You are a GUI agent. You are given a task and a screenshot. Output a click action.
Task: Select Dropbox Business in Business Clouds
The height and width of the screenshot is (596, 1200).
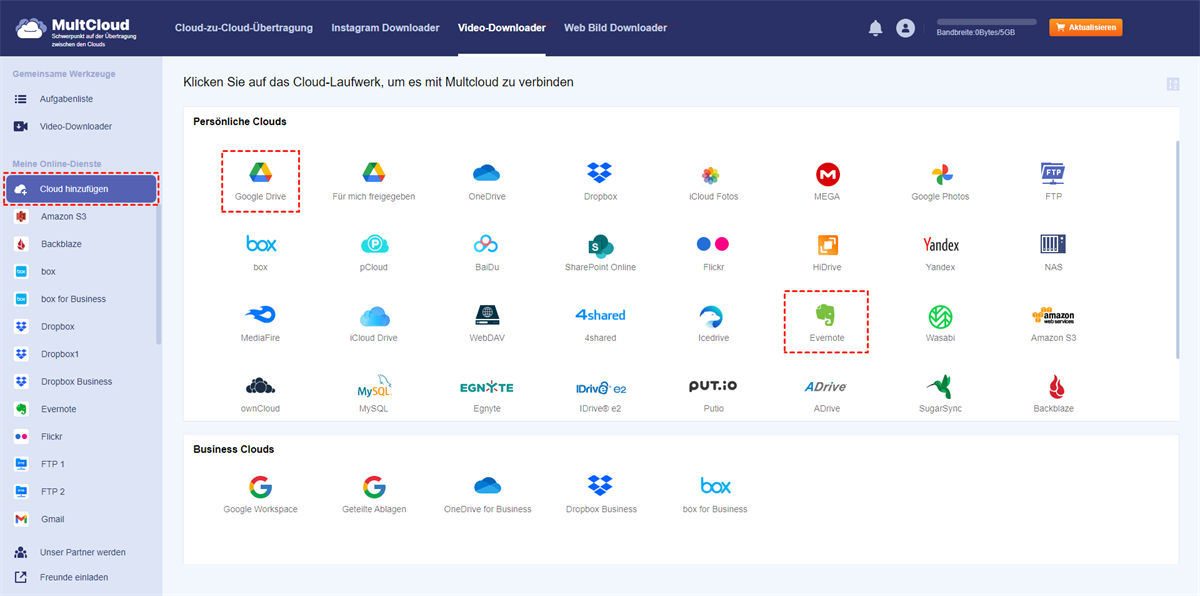click(600, 486)
